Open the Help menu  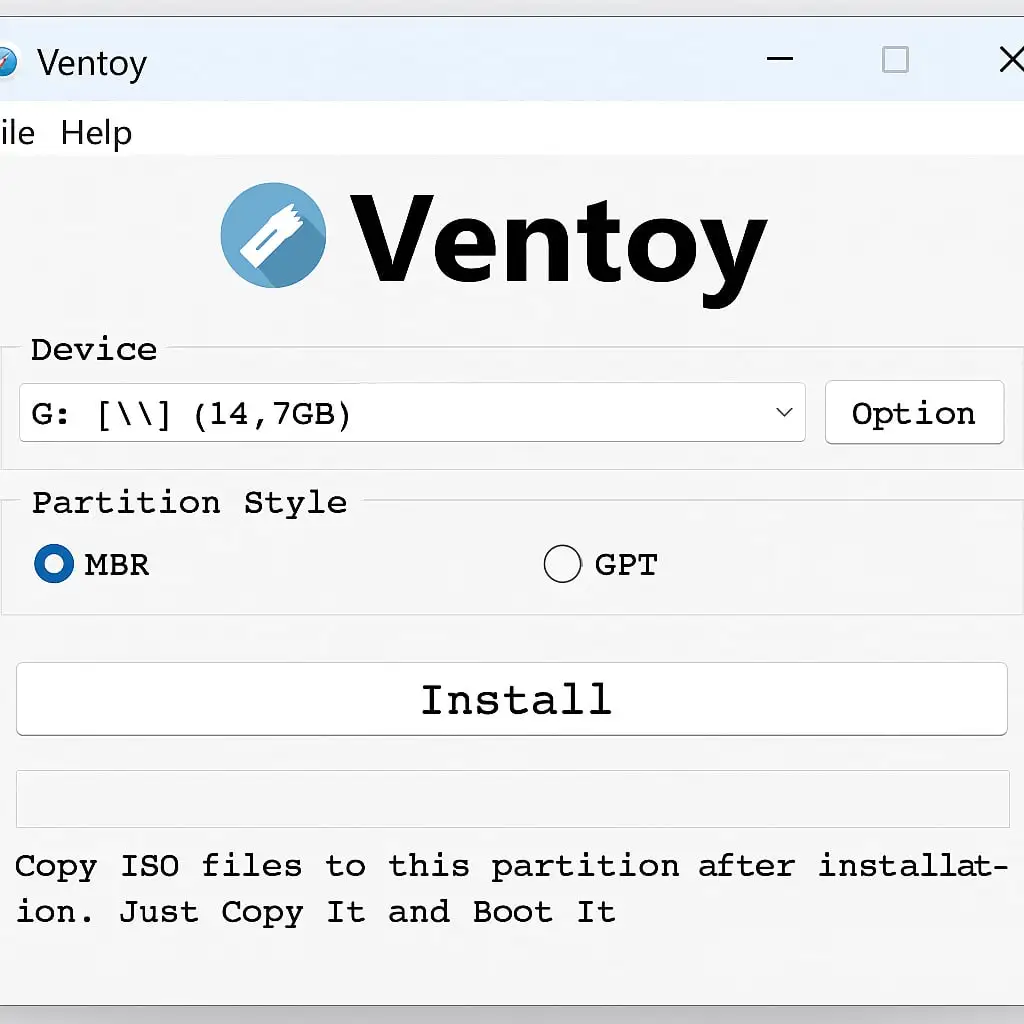[x=96, y=134]
